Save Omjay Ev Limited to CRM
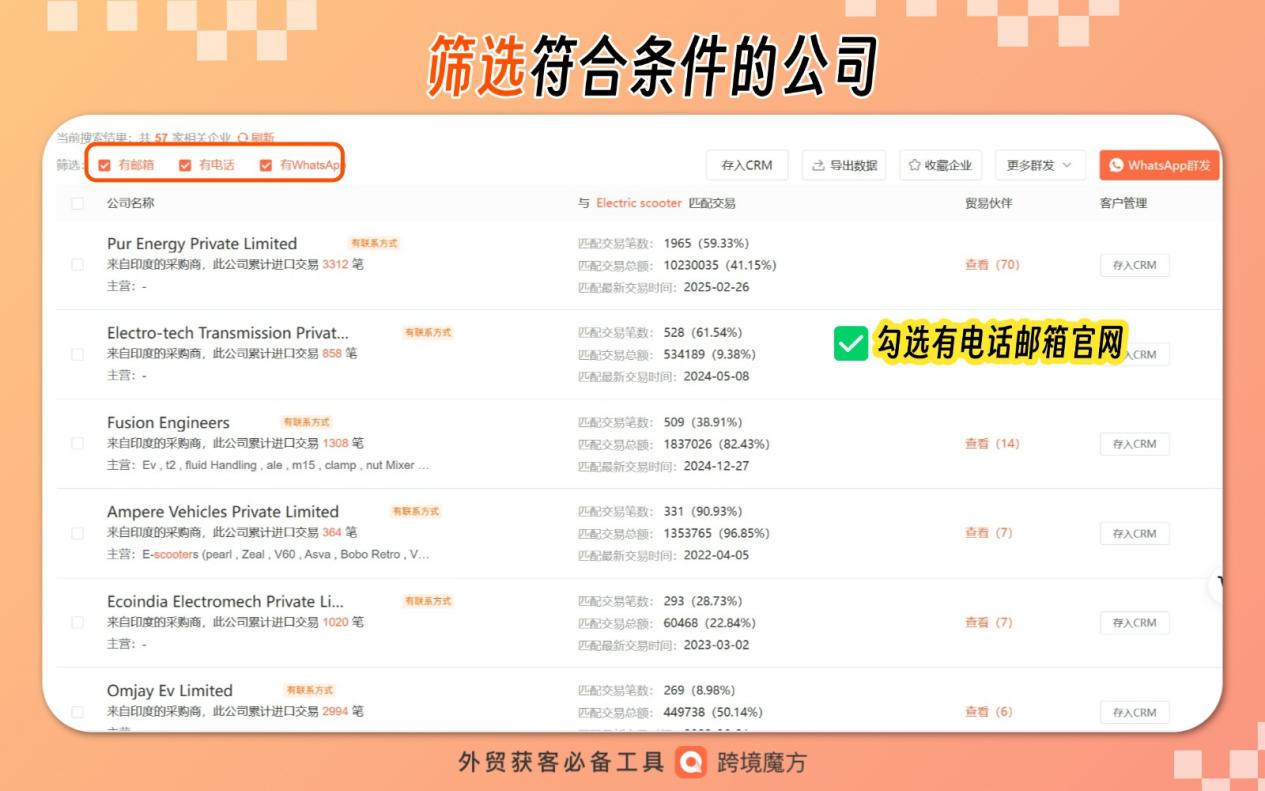 coord(1134,712)
